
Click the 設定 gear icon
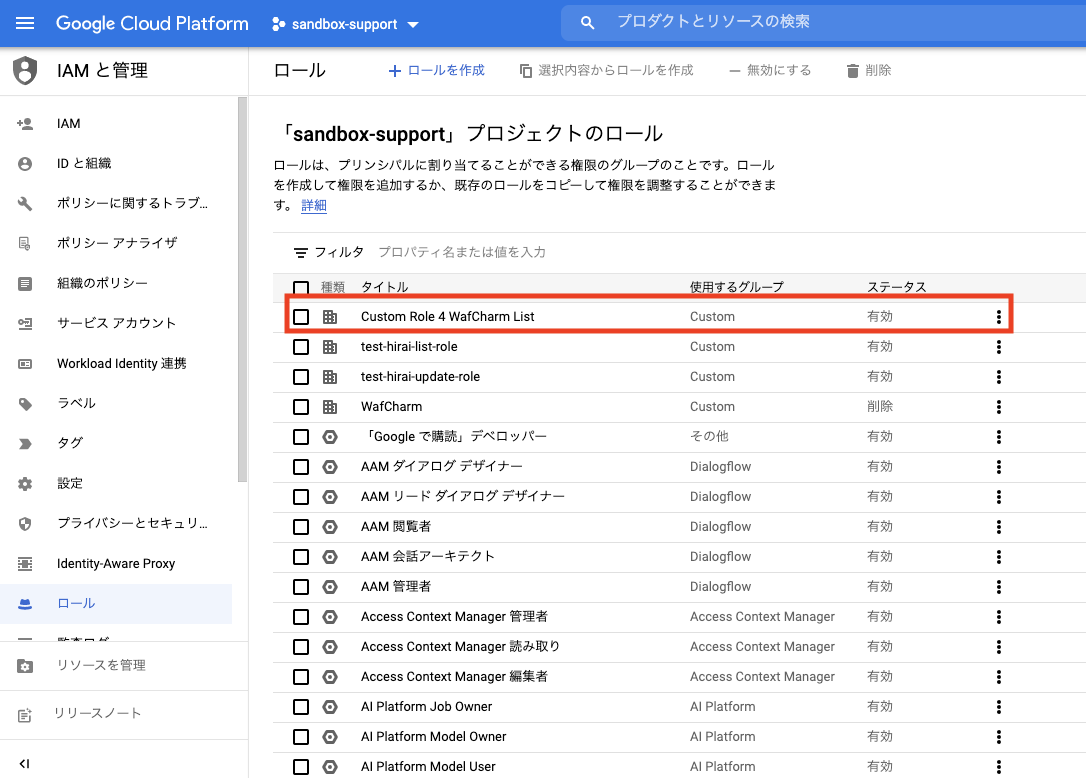coord(25,484)
